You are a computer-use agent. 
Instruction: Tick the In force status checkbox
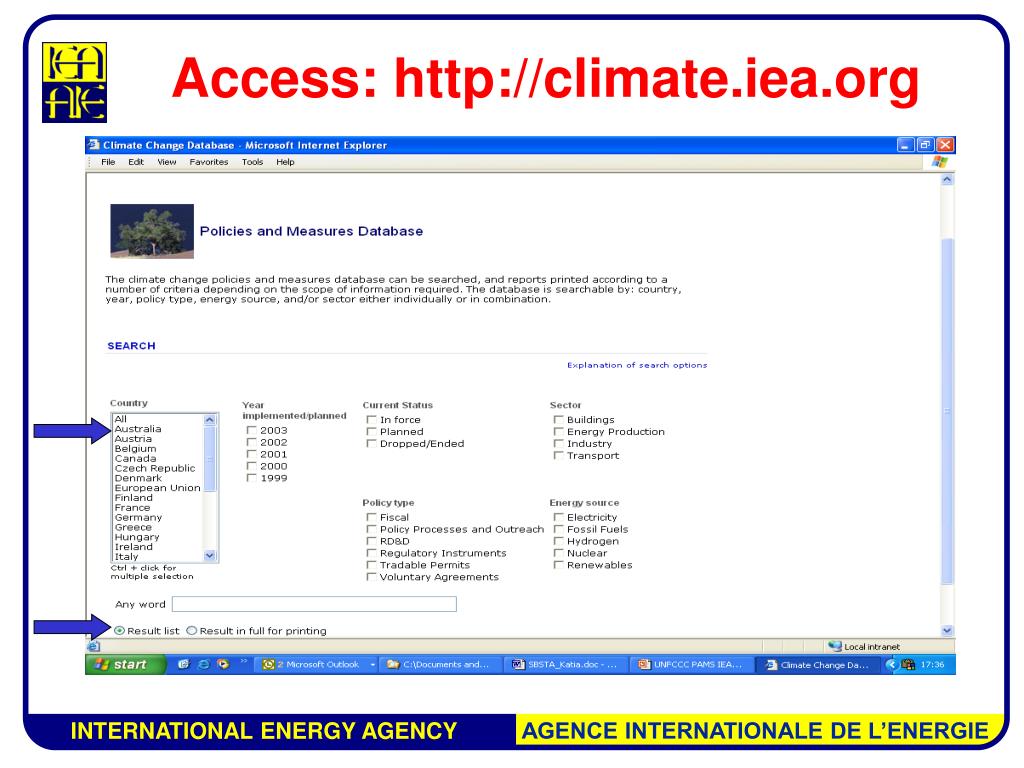point(372,419)
